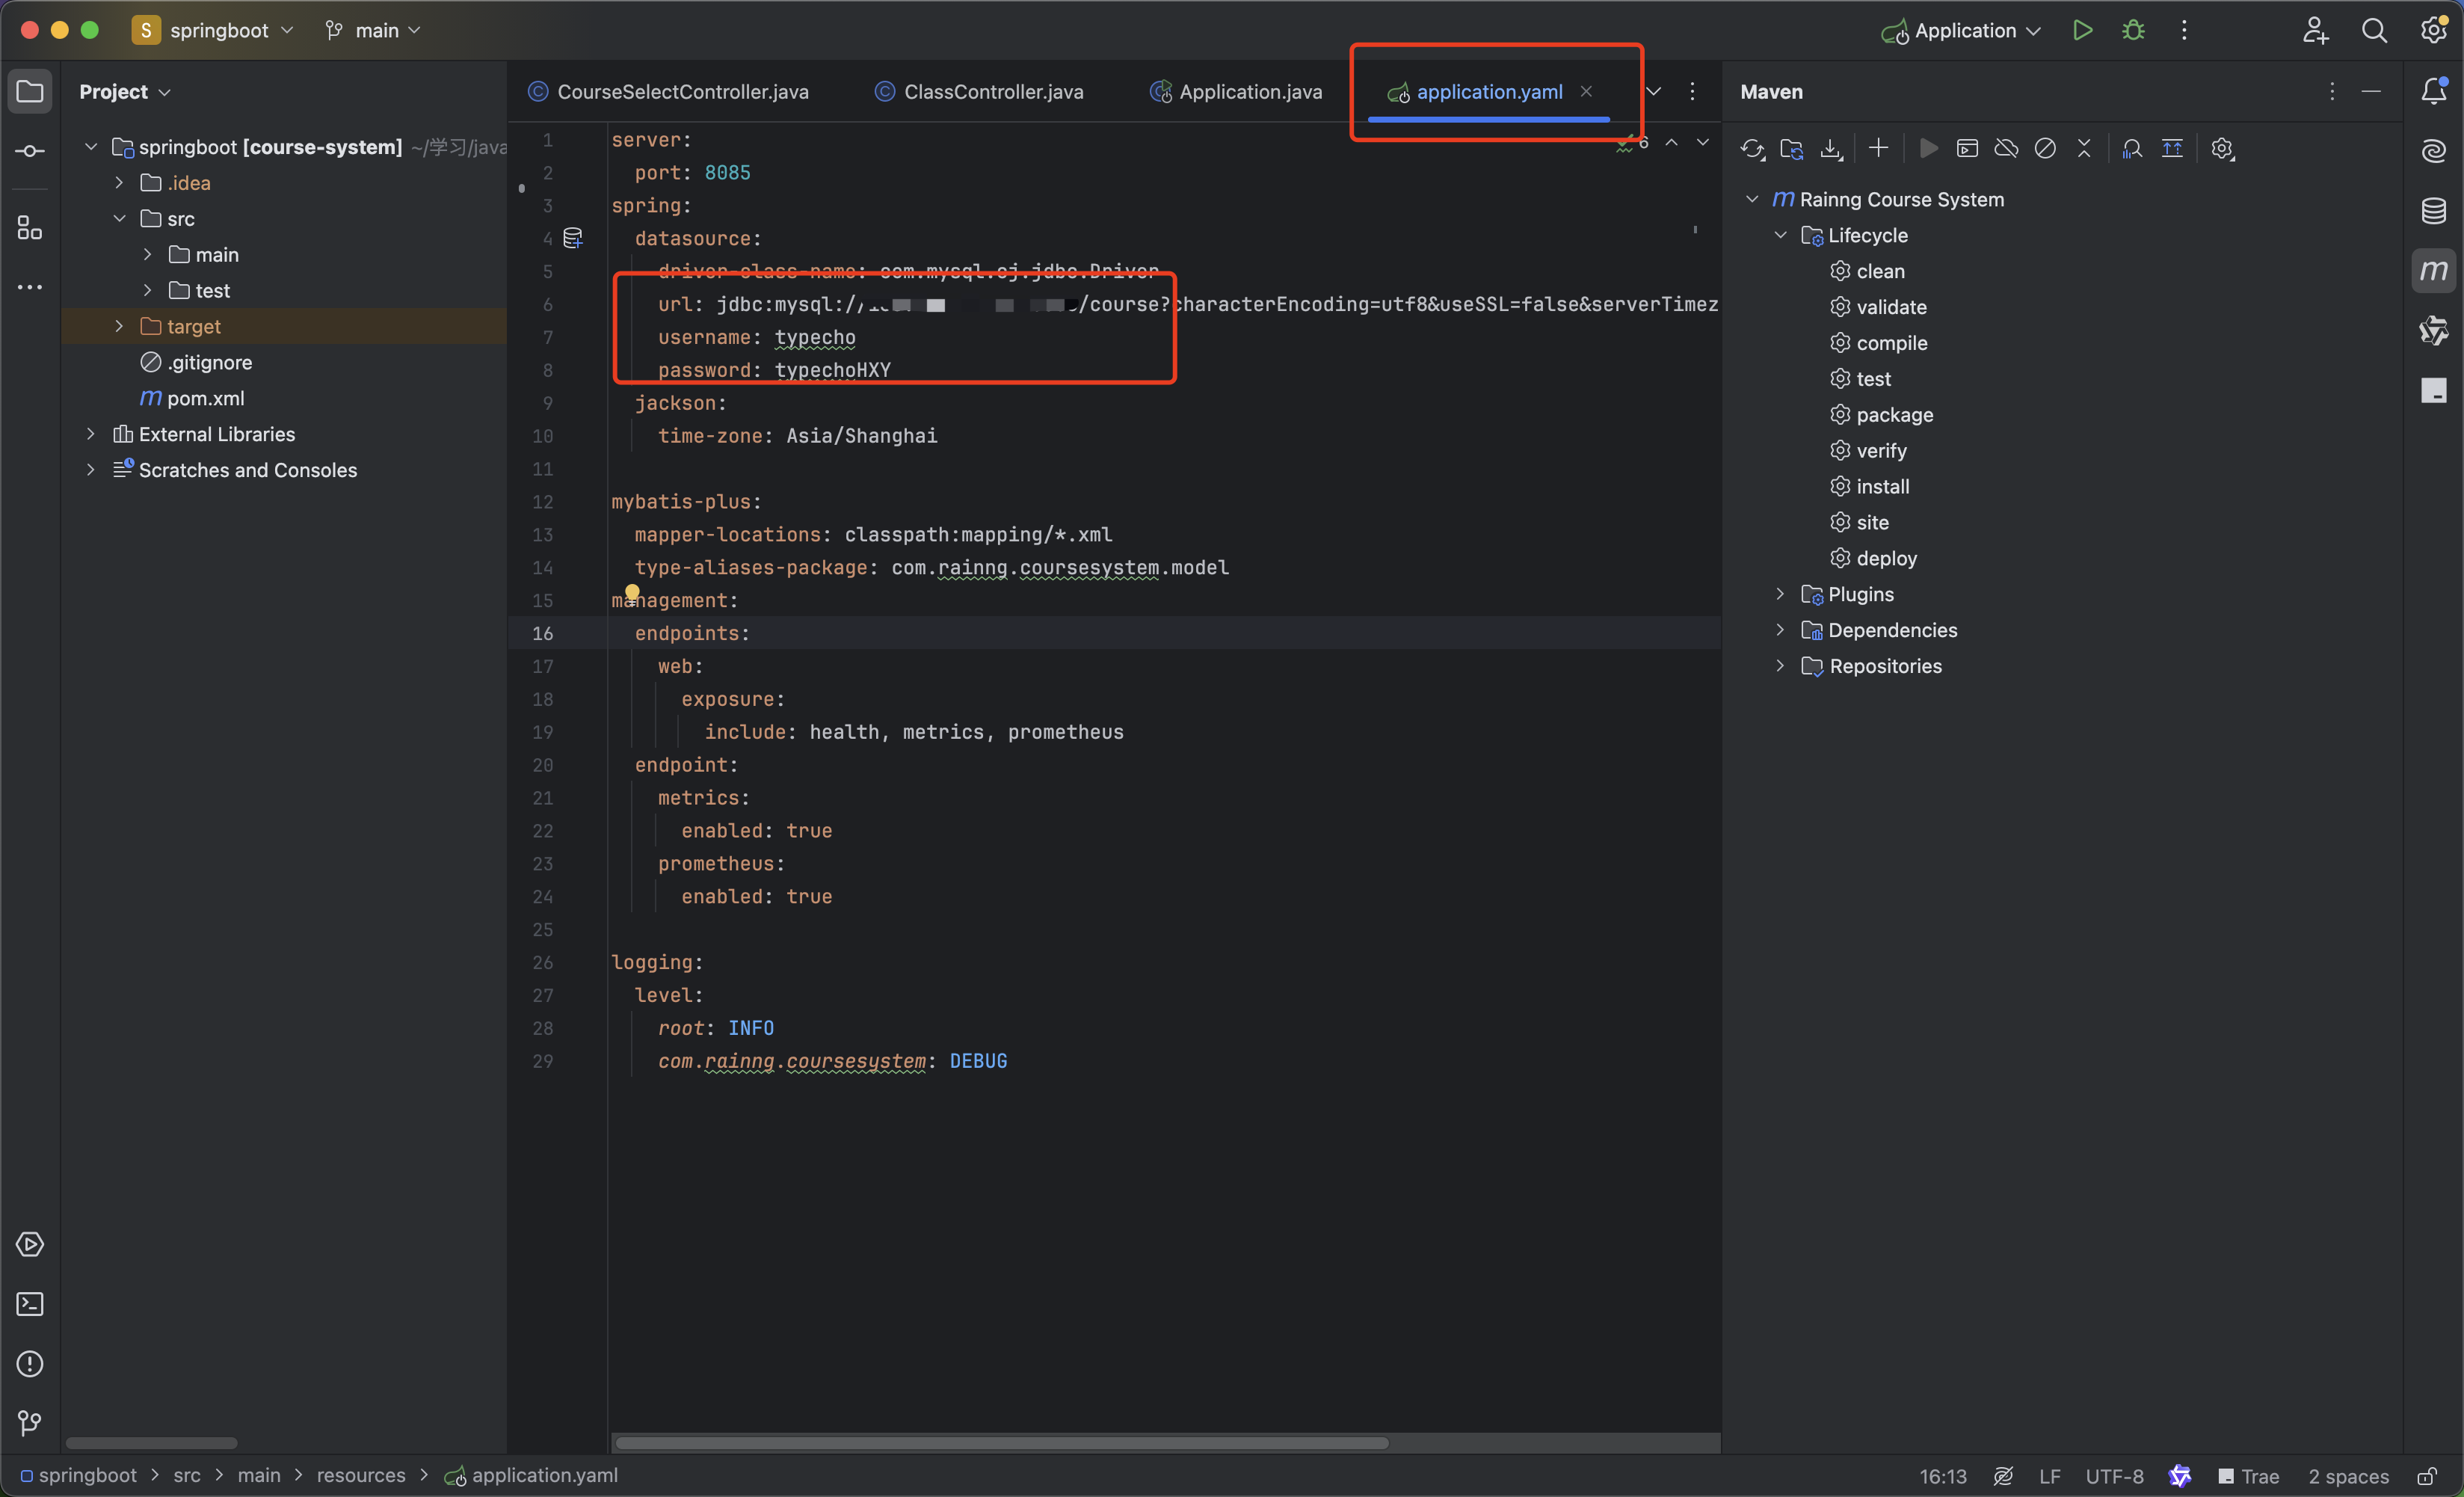
Task: Click execute Maven goal icon
Action: pyautogui.click(x=1967, y=149)
